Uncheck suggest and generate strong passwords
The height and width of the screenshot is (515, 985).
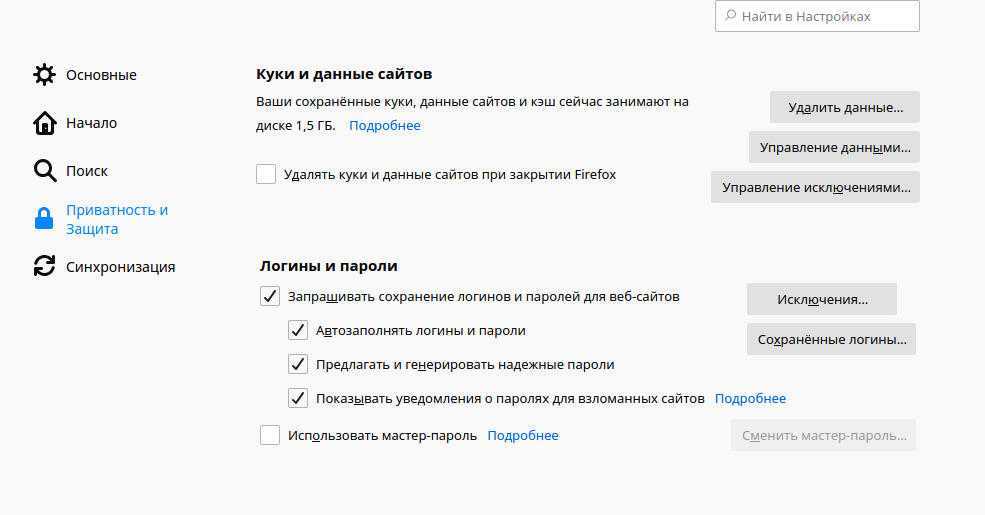[298, 364]
